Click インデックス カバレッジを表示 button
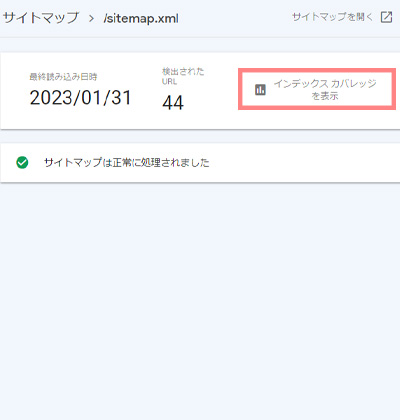This screenshot has width=400, height=420. 317,89
